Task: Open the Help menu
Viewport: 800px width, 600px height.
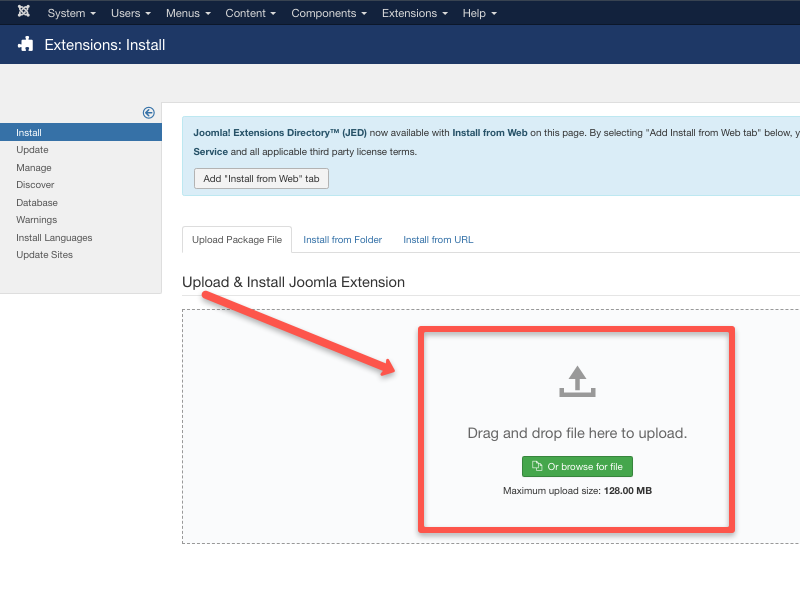Action: click(x=479, y=13)
